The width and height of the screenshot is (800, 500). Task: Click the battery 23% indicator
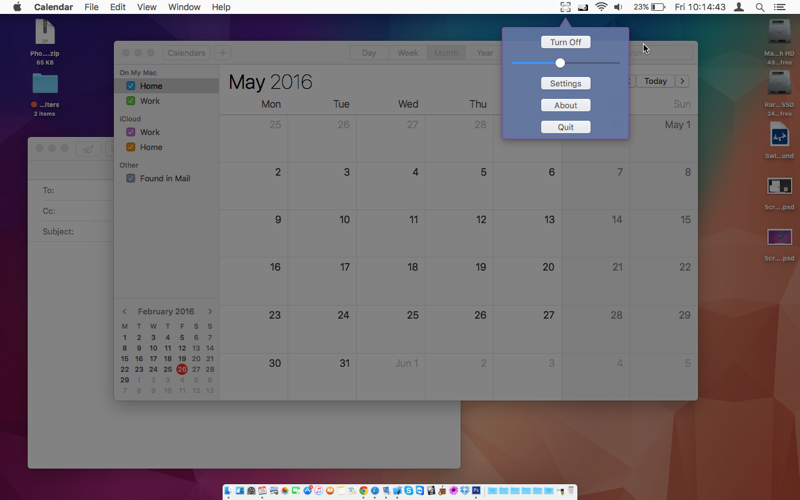[x=649, y=7]
